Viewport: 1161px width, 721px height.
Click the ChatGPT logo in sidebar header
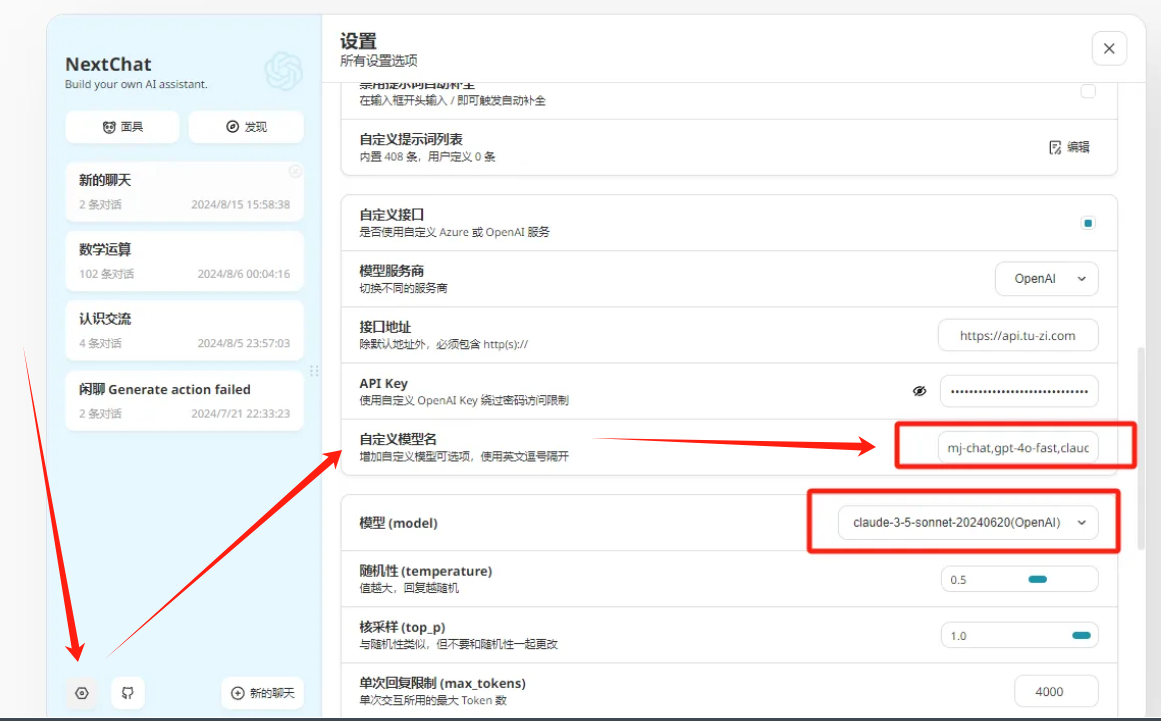(x=283, y=72)
